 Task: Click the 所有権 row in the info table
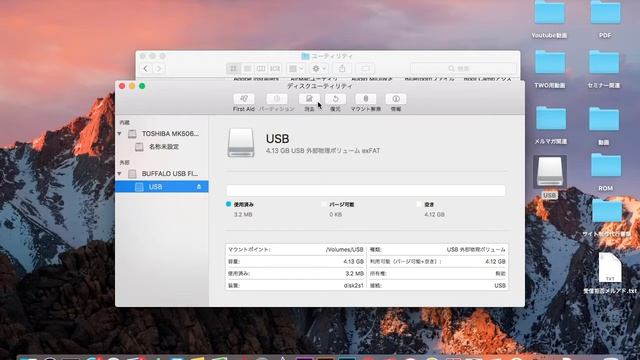(438, 273)
